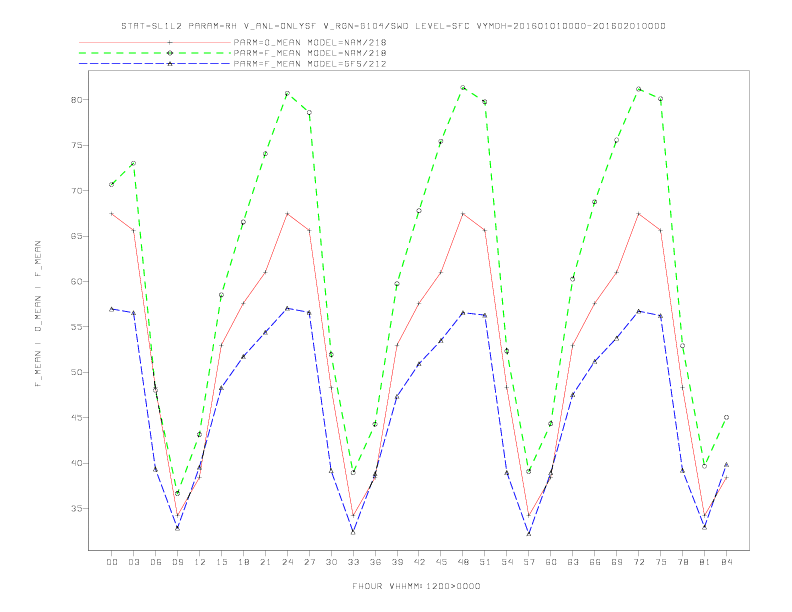
Task: Click red O_MEAN plus marker at forecast hour 00
Action: coord(112,214)
